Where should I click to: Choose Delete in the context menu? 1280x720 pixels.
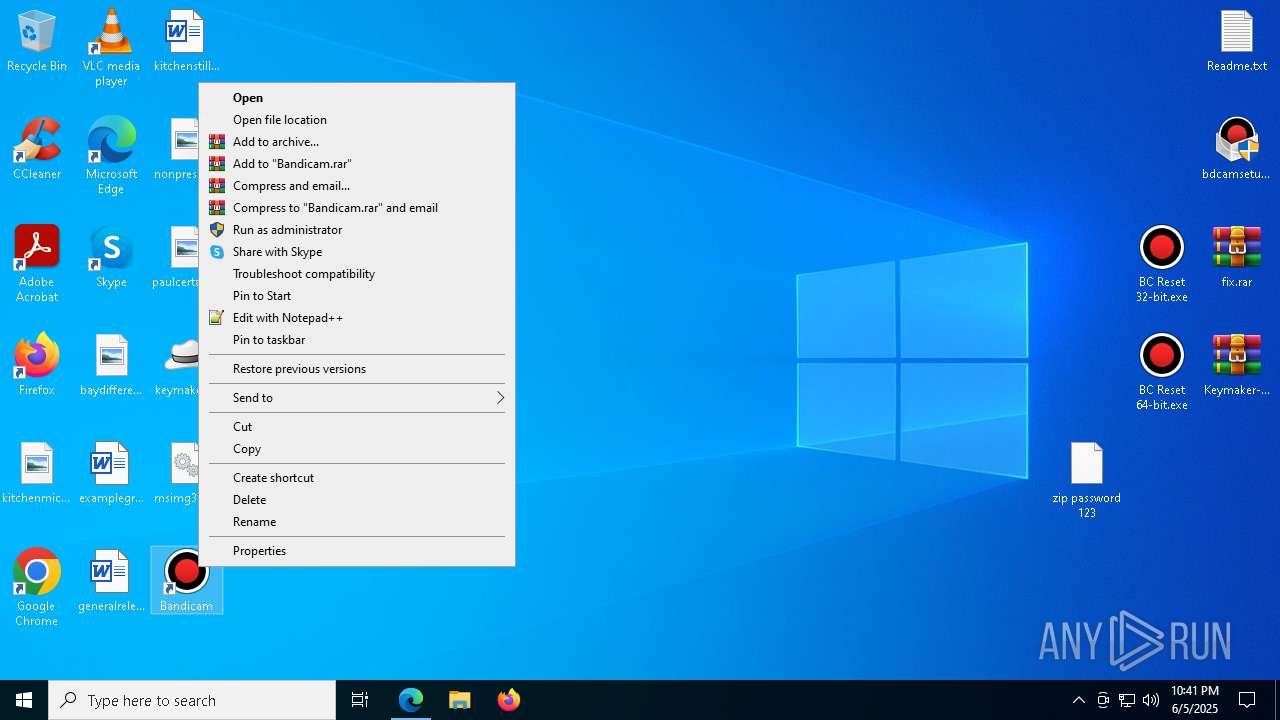click(357, 500)
